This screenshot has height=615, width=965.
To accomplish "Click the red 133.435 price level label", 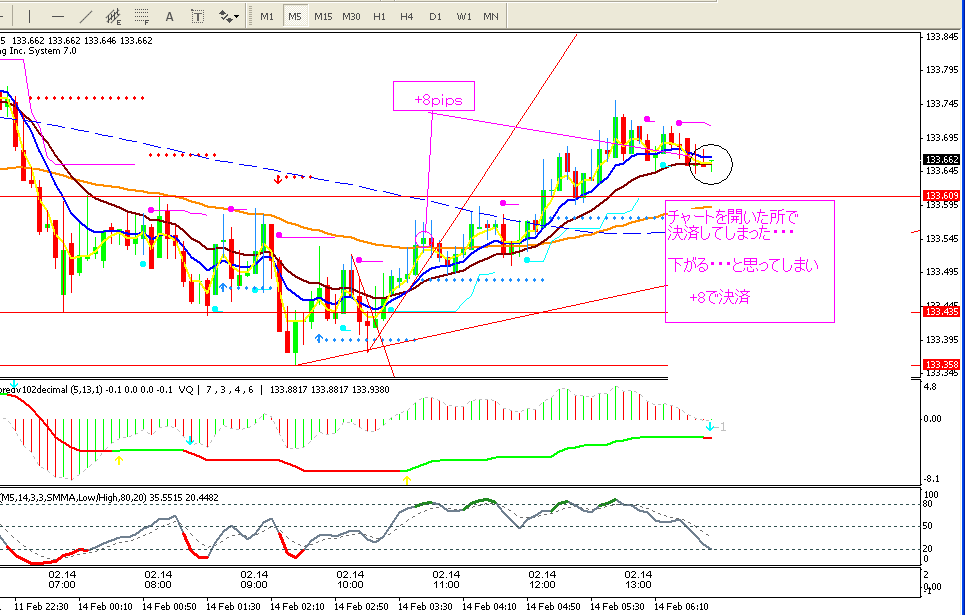I will tap(942, 312).
